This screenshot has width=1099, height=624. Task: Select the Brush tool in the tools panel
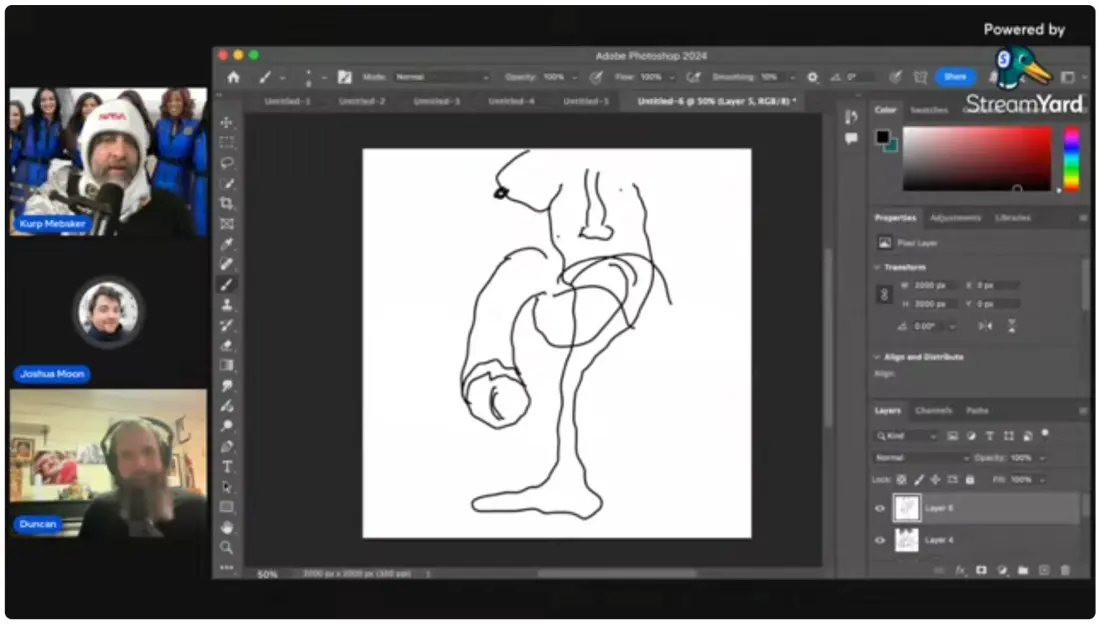pos(226,284)
